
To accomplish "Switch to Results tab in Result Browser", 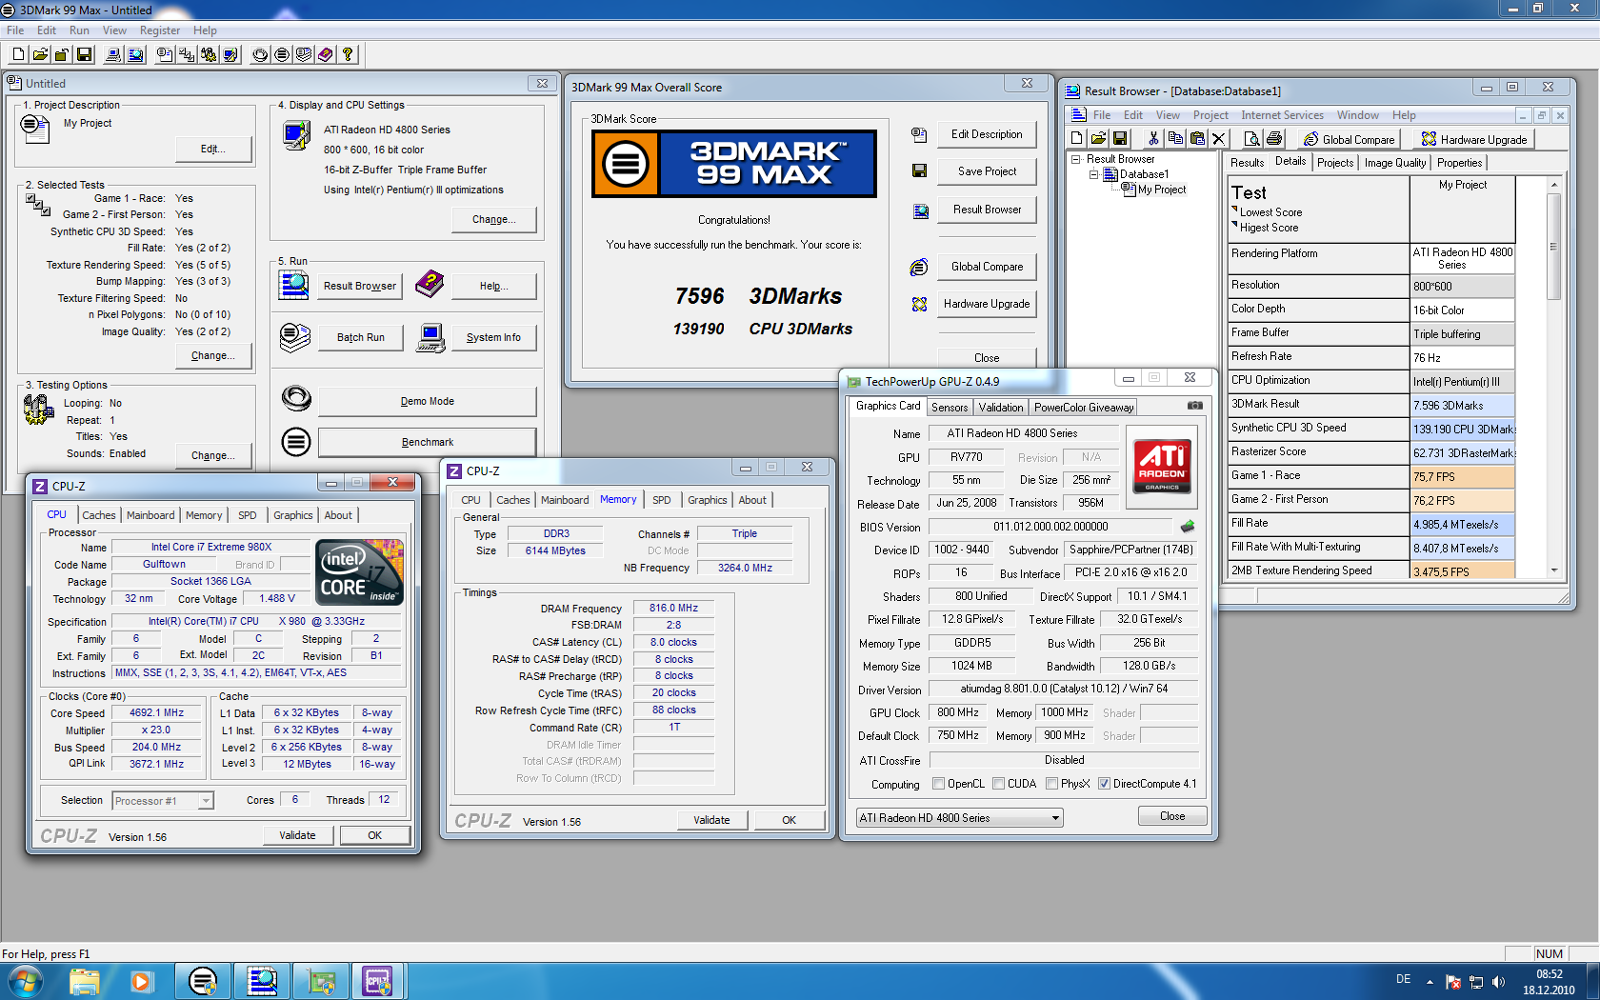I will [x=1247, y=163].
